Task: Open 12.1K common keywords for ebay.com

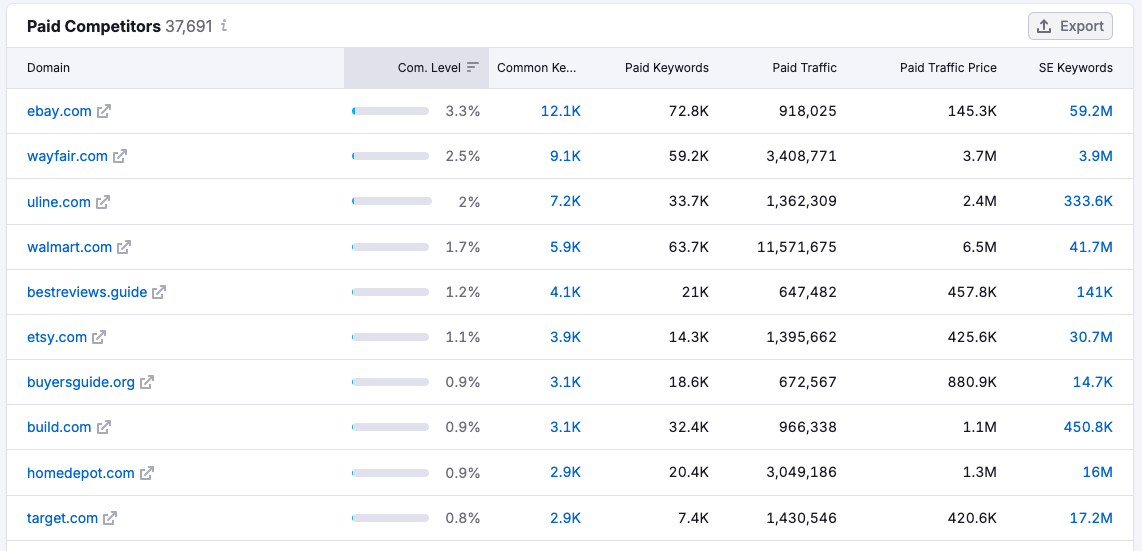Action: tap(560, 111)
